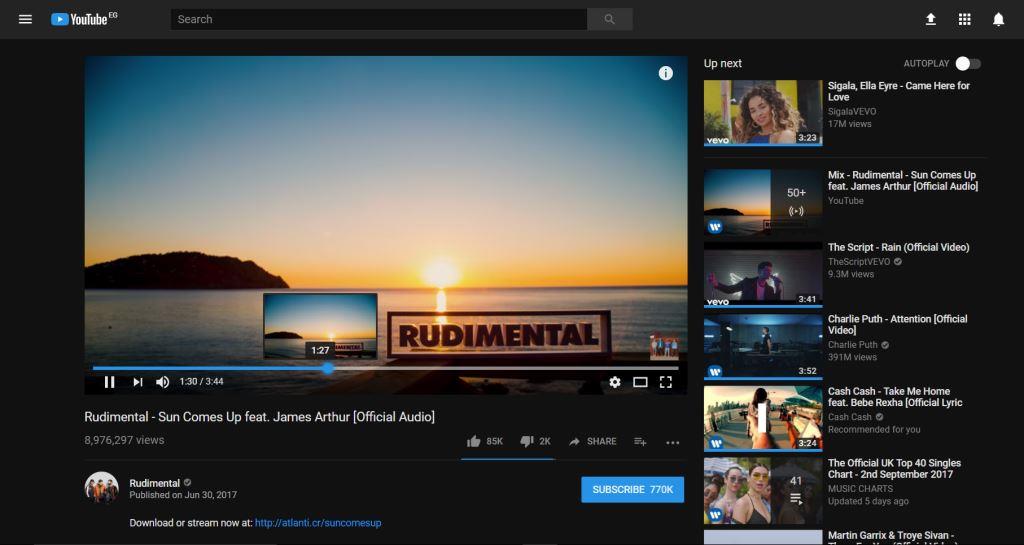Click the 8,976,297 views count
The height and width of the screenshot is (545, 1024).
point(124,440)
